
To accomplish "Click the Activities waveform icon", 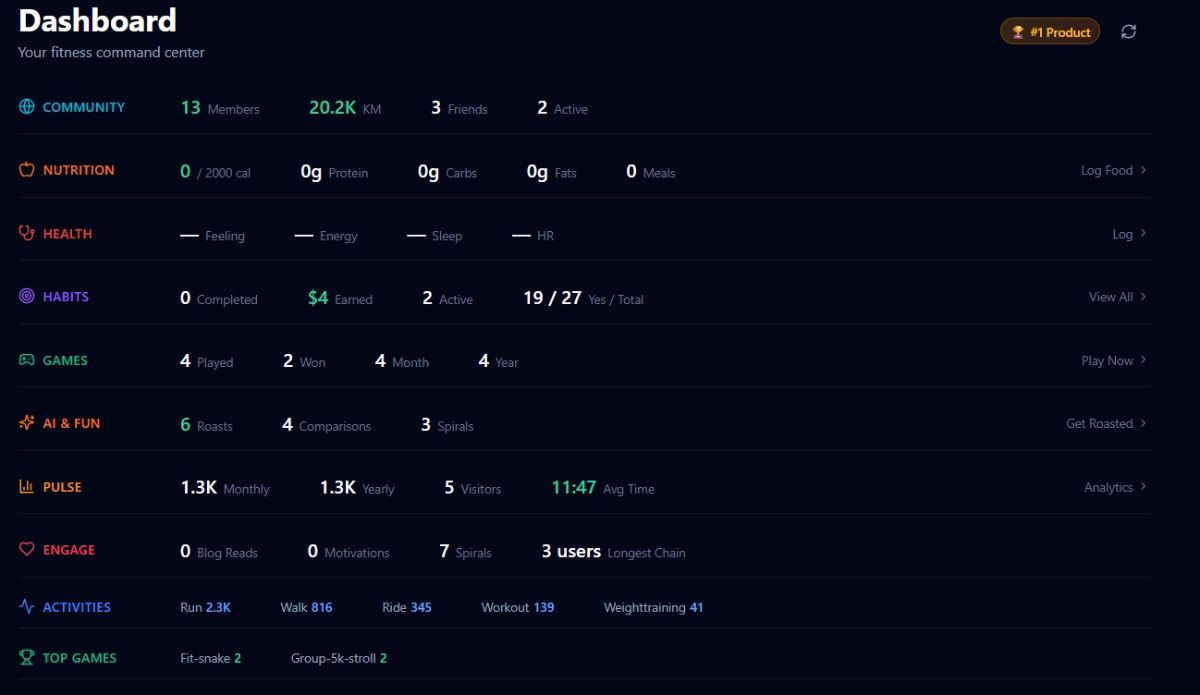I will click(27, 607).
